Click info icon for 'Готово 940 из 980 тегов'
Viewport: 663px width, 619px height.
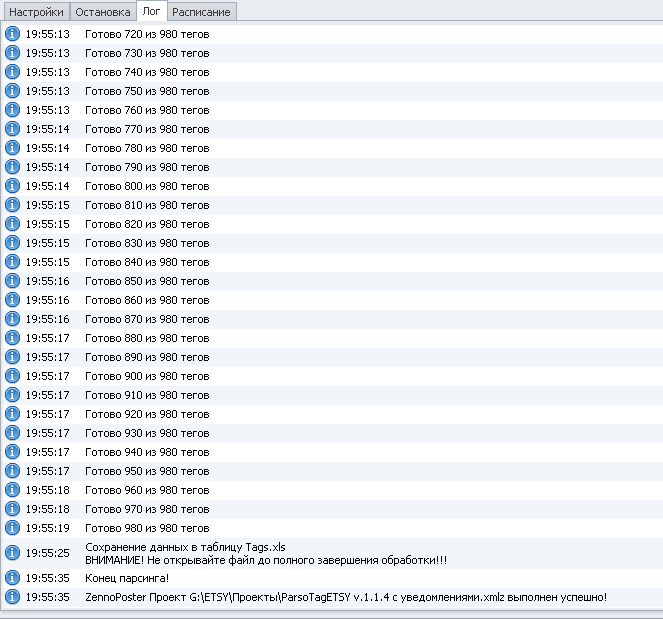[x=12, y=452]
